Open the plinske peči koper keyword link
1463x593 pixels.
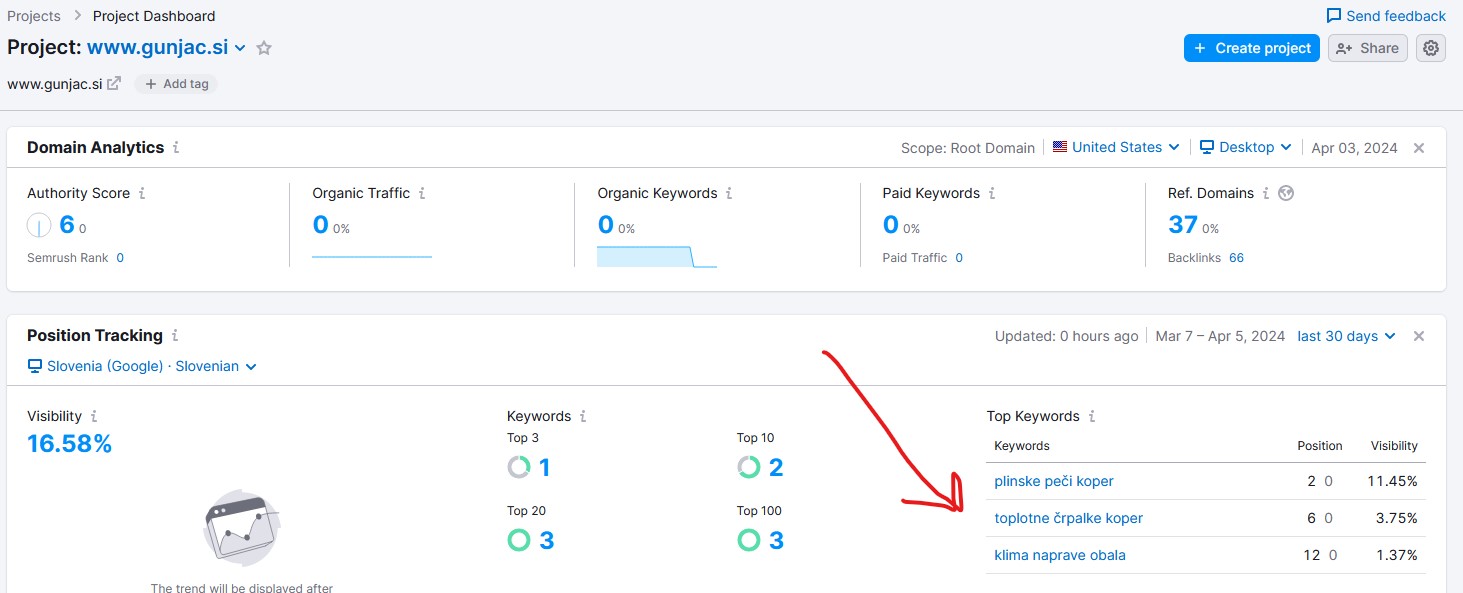point(1053,481)
